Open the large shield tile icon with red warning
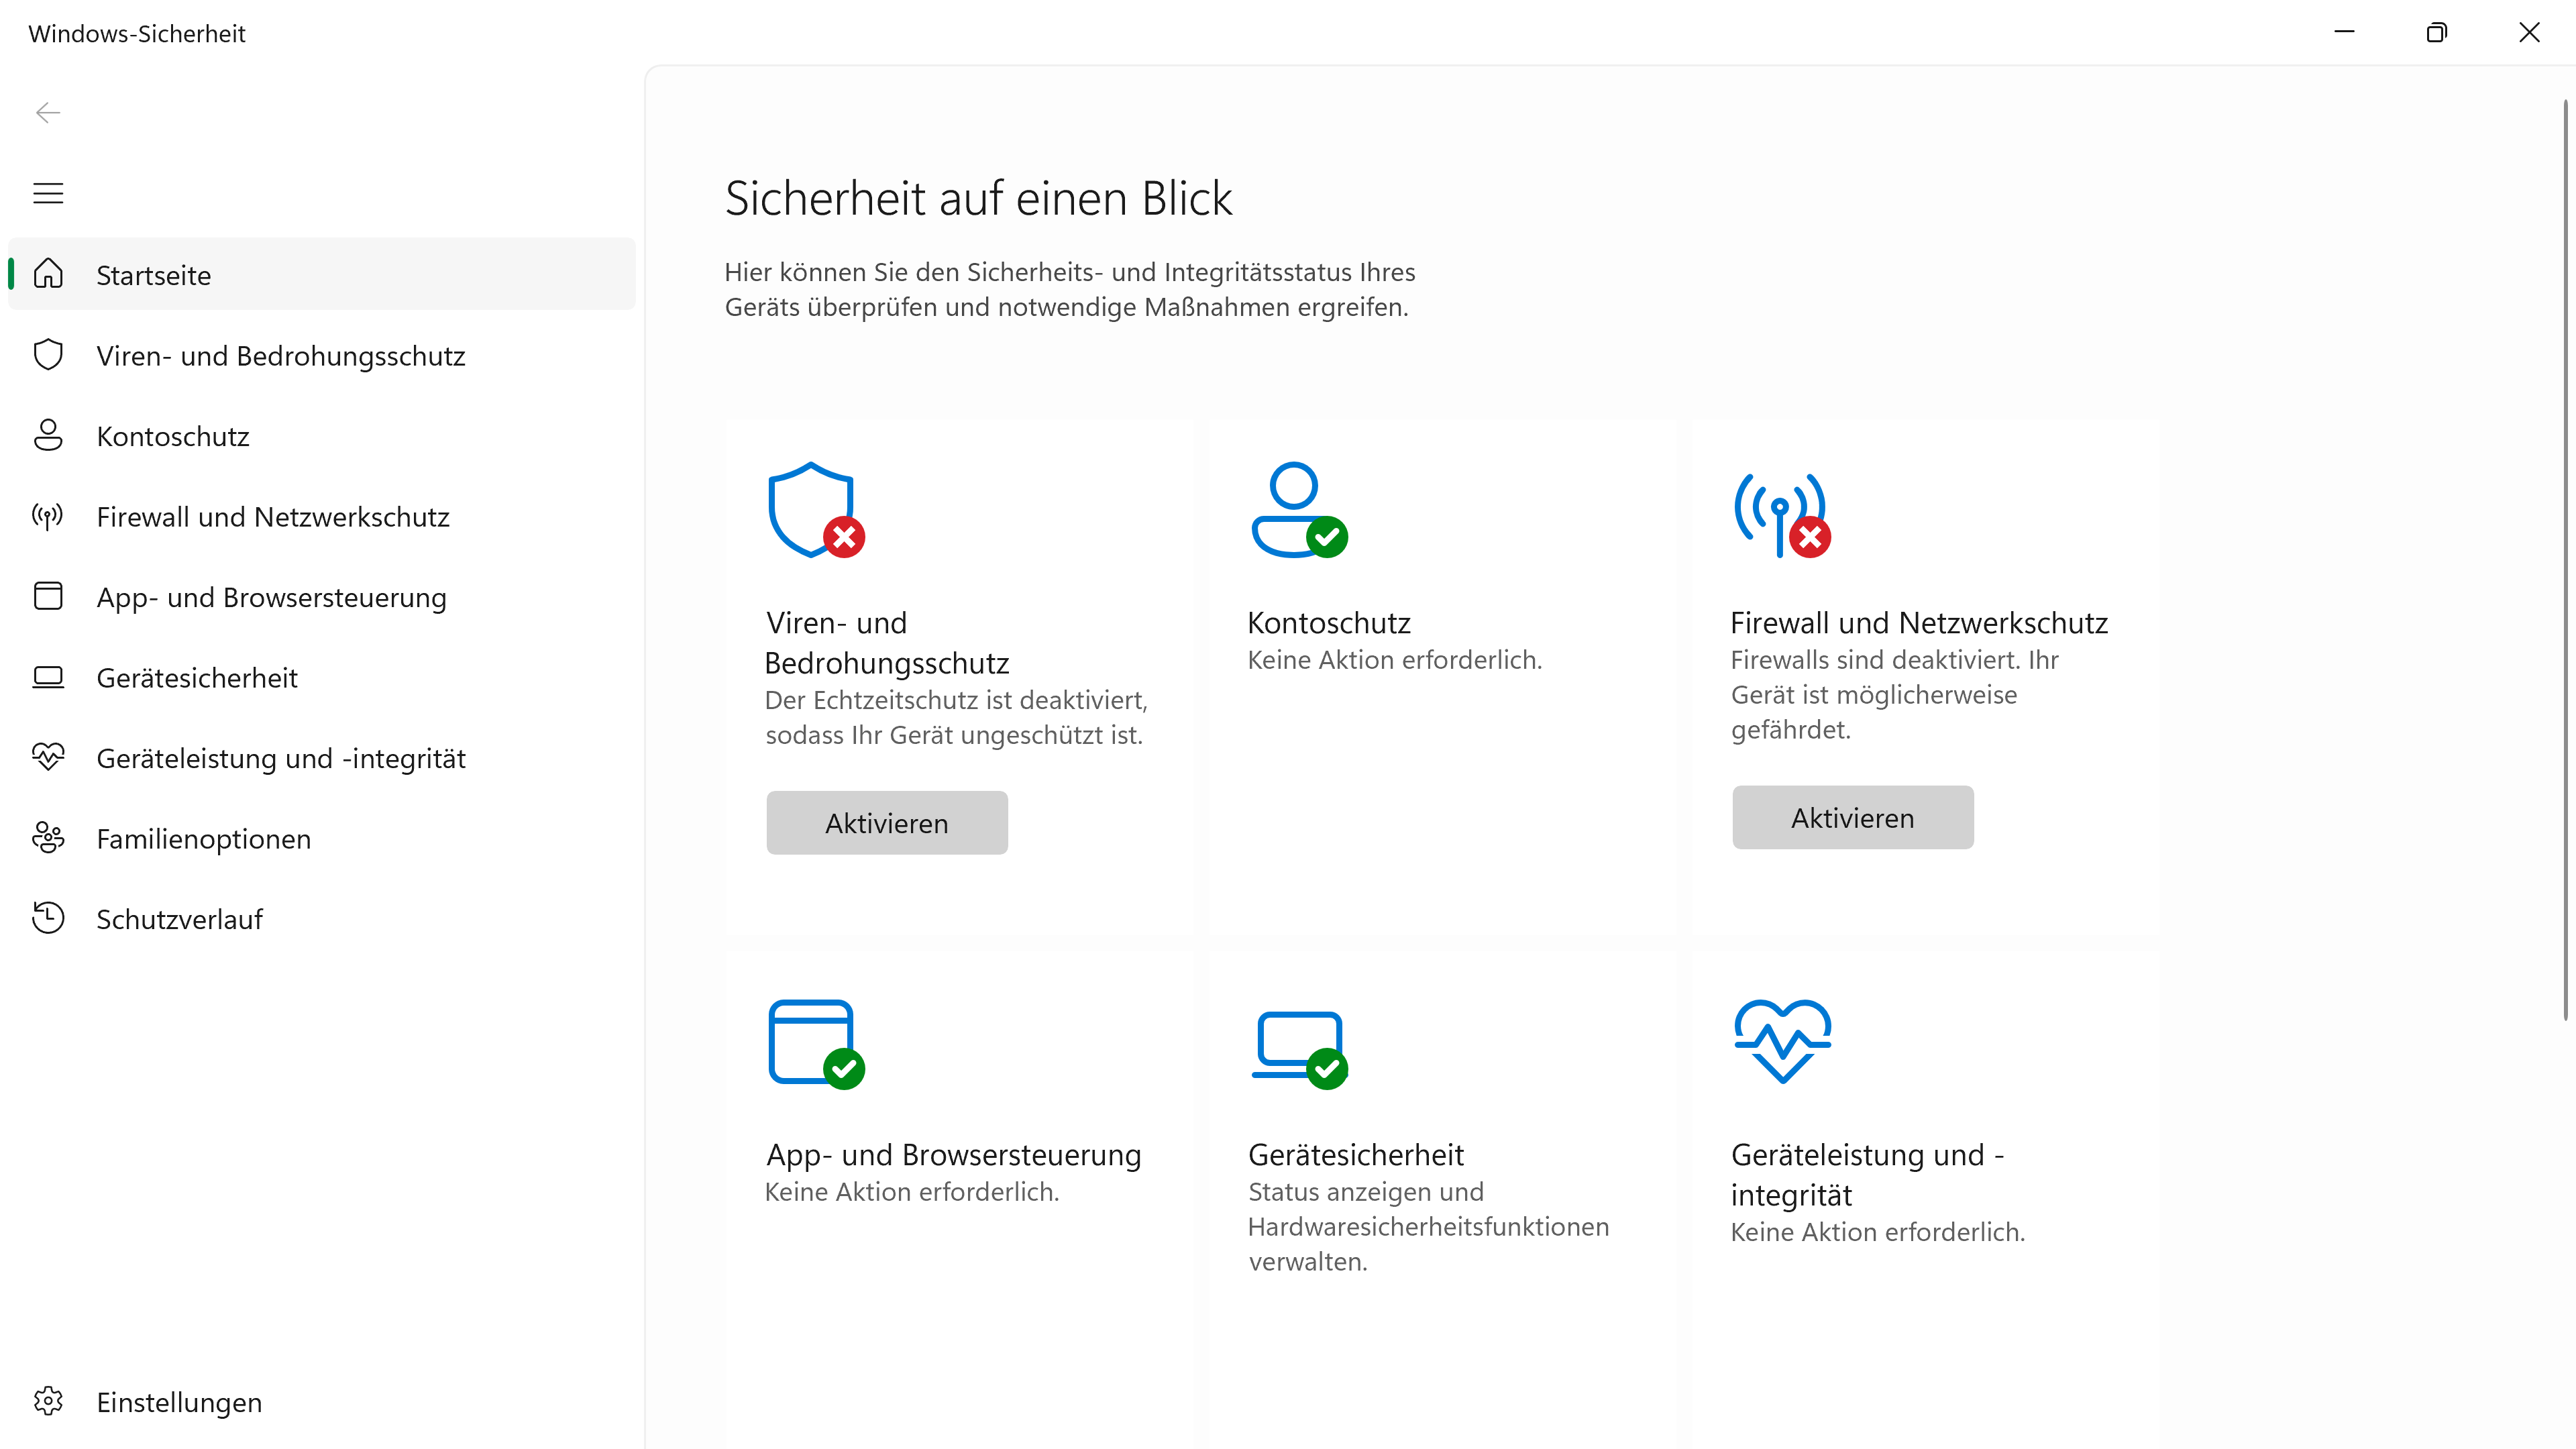 (x=816, y=510)
